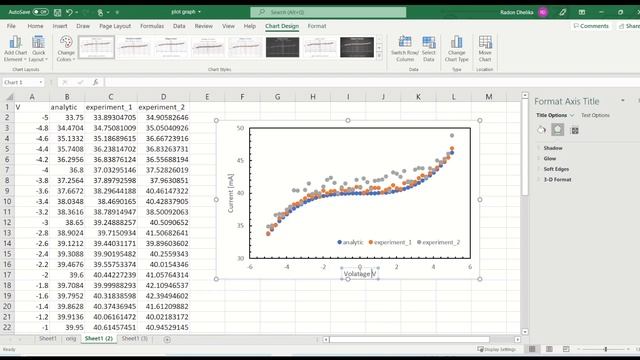Open Ribbon Display Options icon
Image resolution: width=640 pixels, height=360 pixels.
point(582,12)
